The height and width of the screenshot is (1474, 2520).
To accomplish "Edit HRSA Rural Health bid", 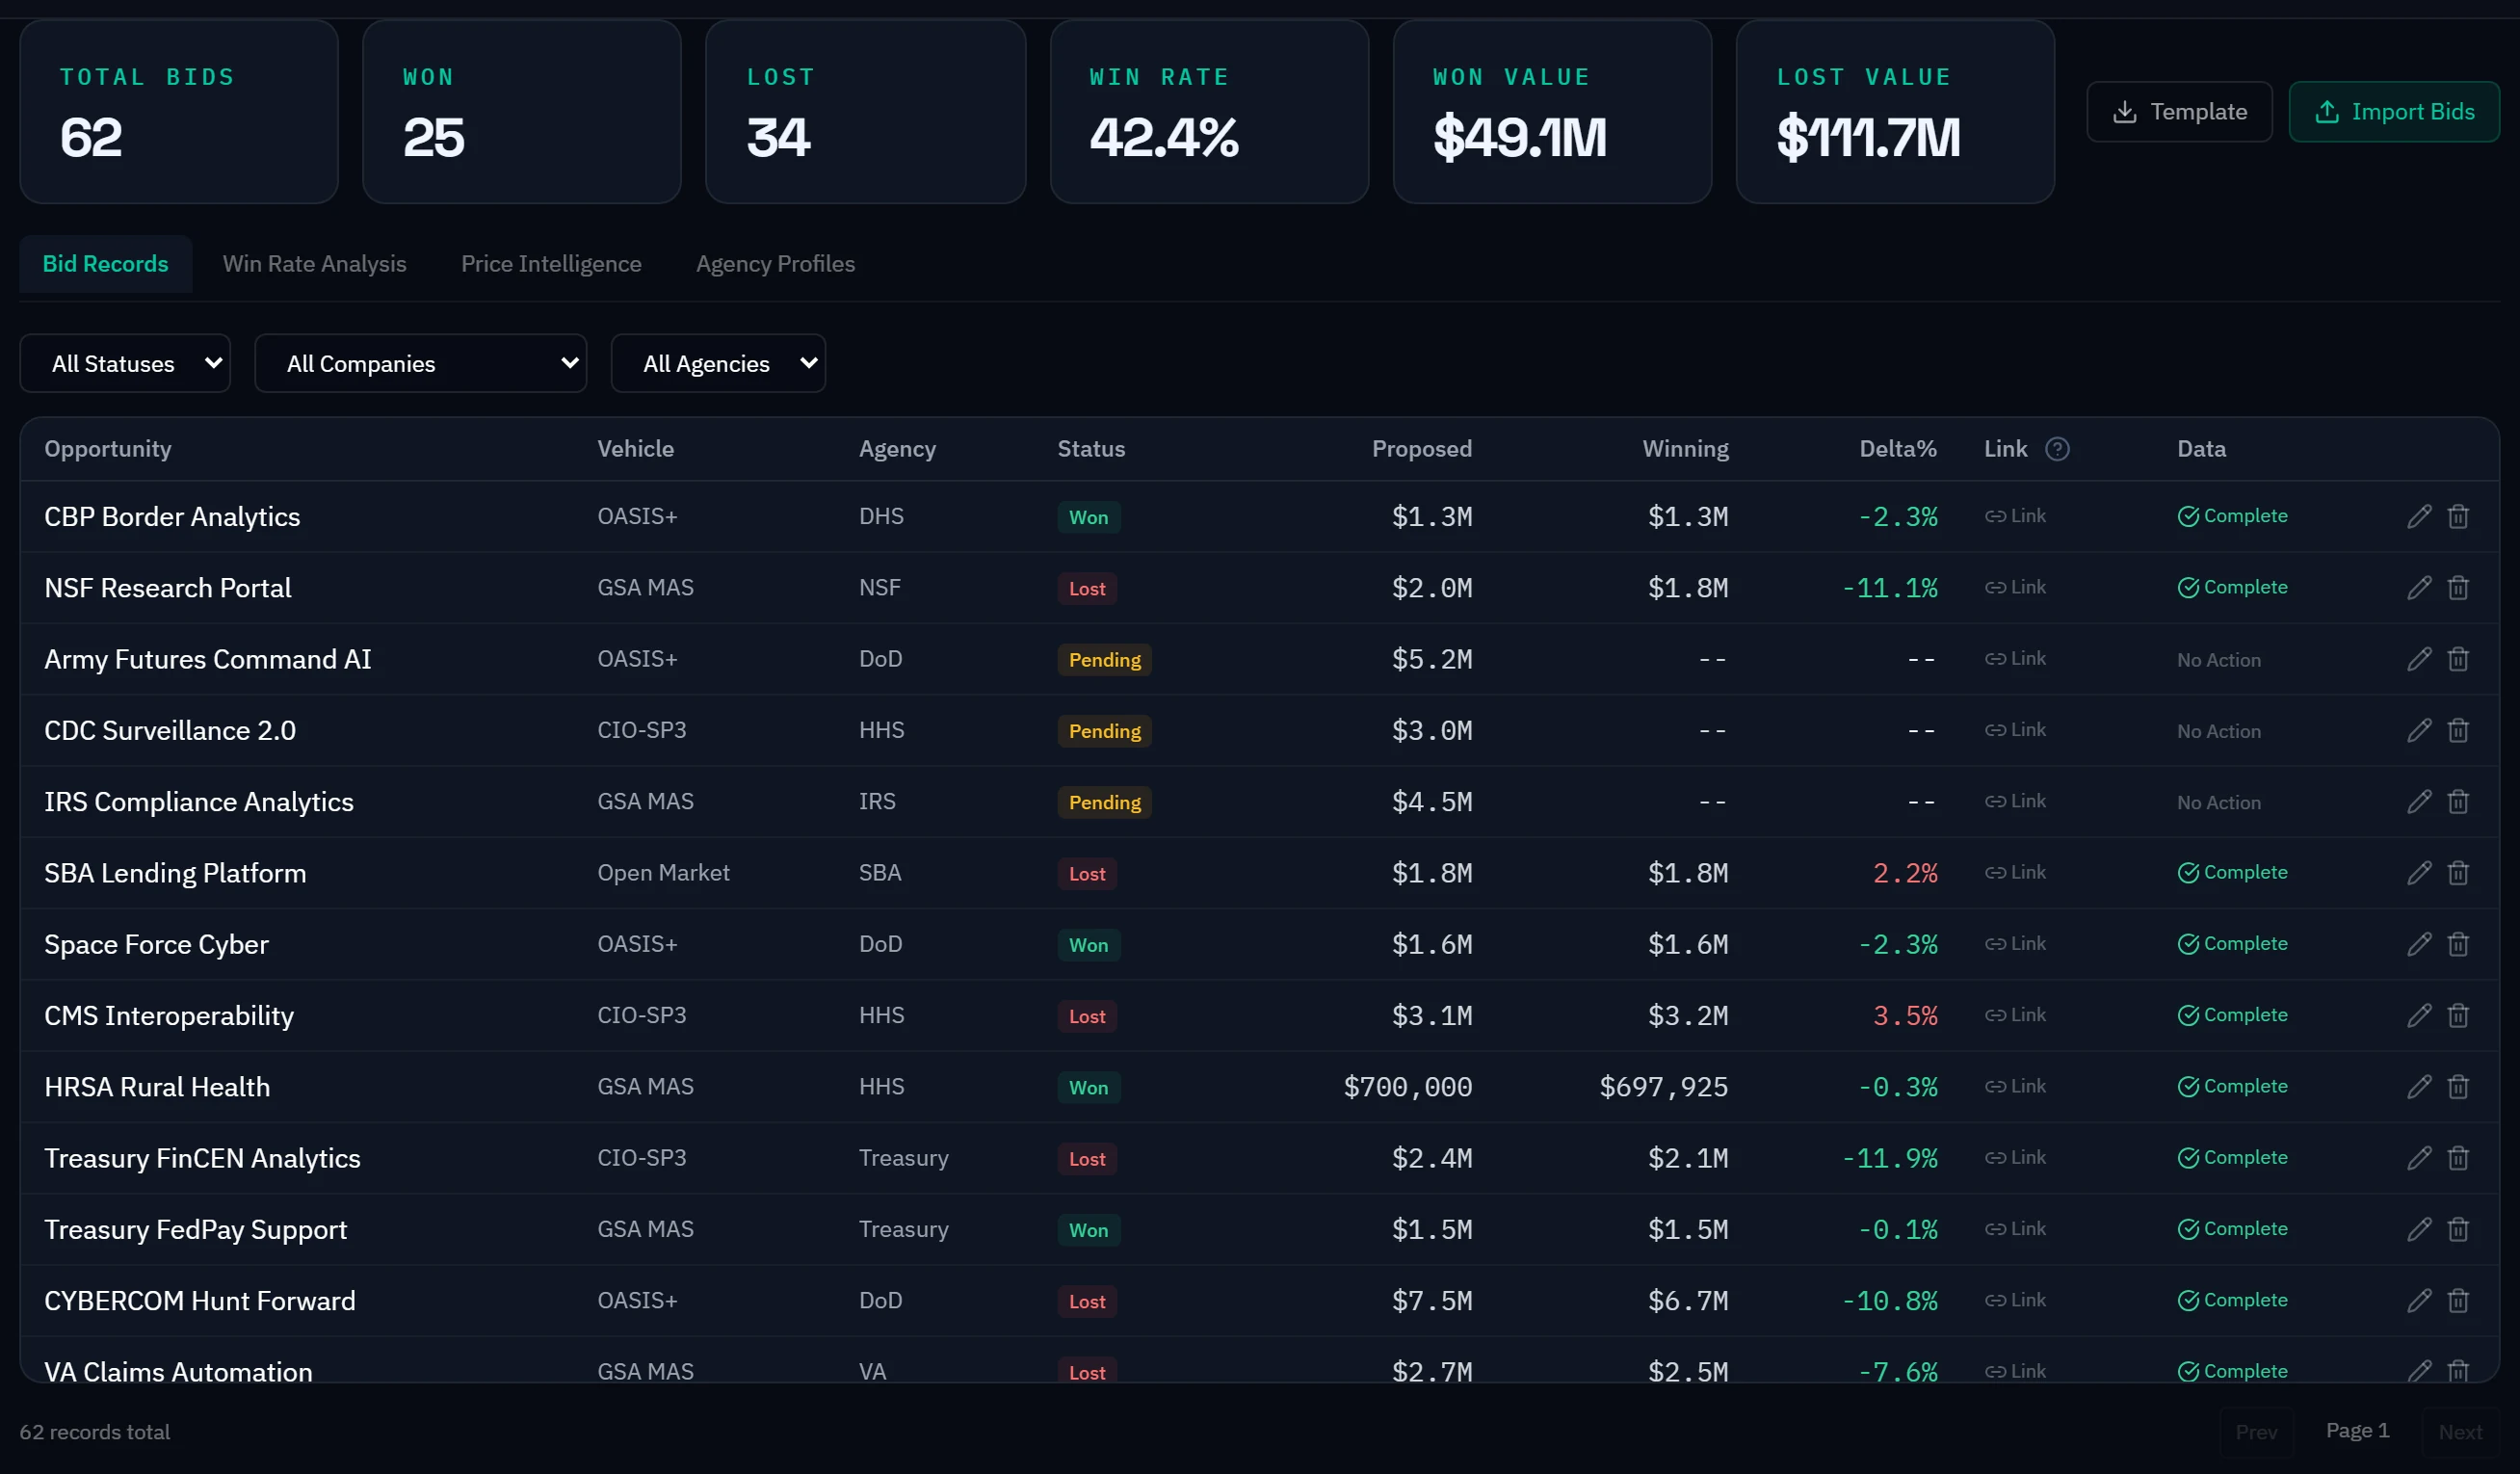I will [x=2419, y=1087].
